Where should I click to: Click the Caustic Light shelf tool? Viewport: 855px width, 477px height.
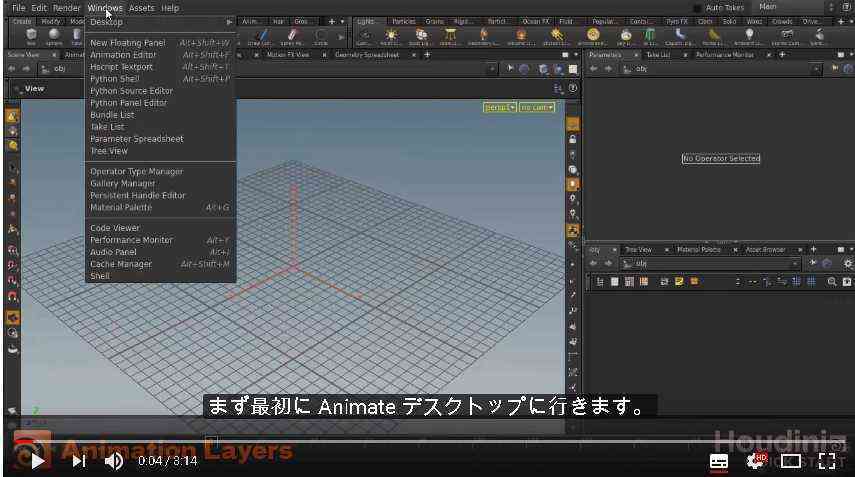click(x=678, y=37)
